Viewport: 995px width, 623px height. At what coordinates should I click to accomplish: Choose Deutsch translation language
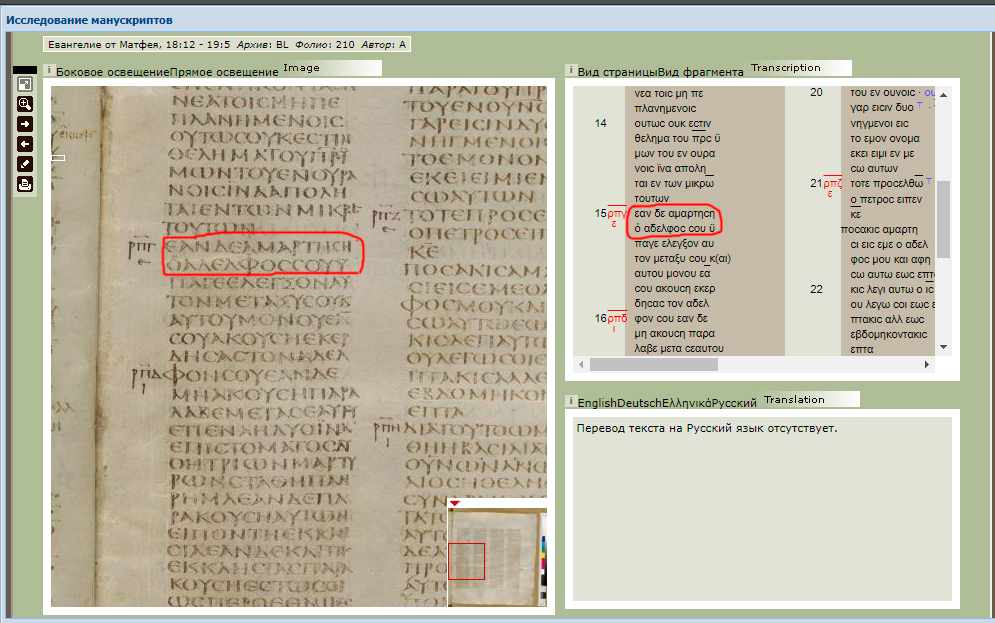639,403
